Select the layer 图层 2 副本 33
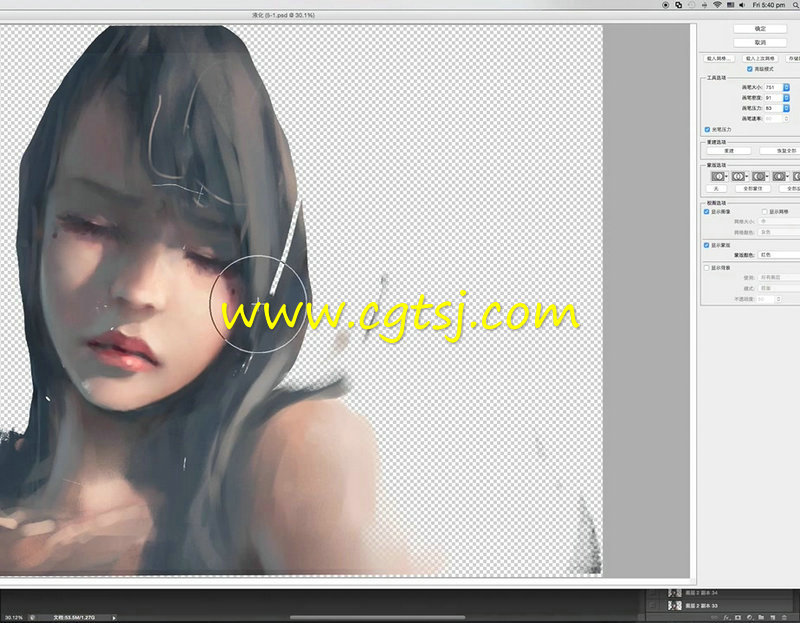This screenshot has width=800, height=623. pyautogui.click(x=719, y=606)
